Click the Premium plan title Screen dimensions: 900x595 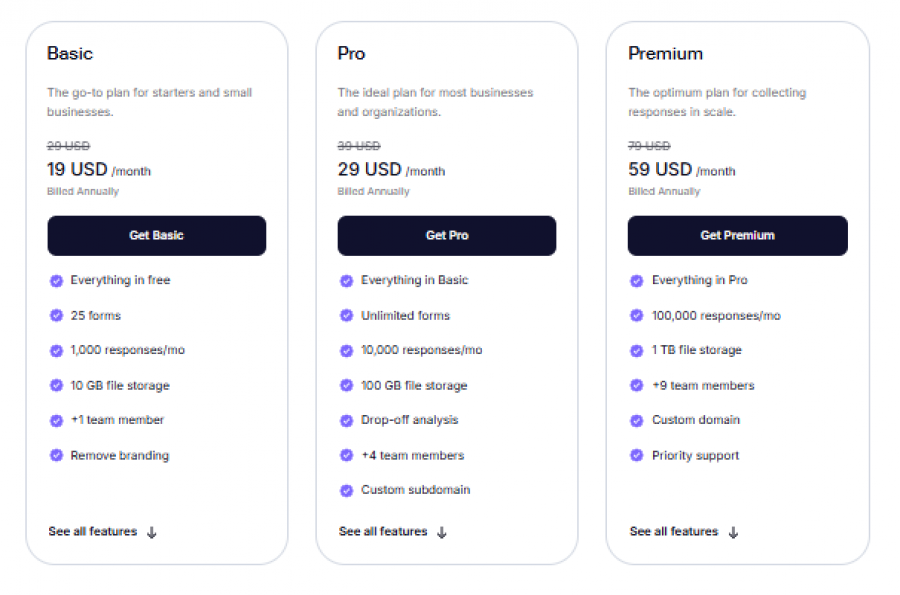(655, 53)
